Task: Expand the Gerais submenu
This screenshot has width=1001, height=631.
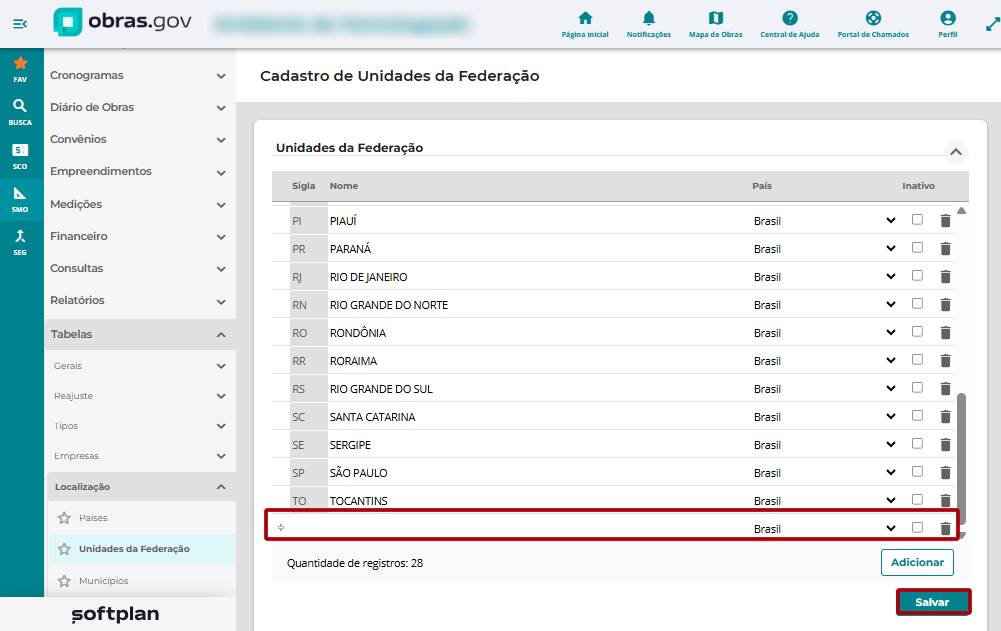Action: [221, 367]
